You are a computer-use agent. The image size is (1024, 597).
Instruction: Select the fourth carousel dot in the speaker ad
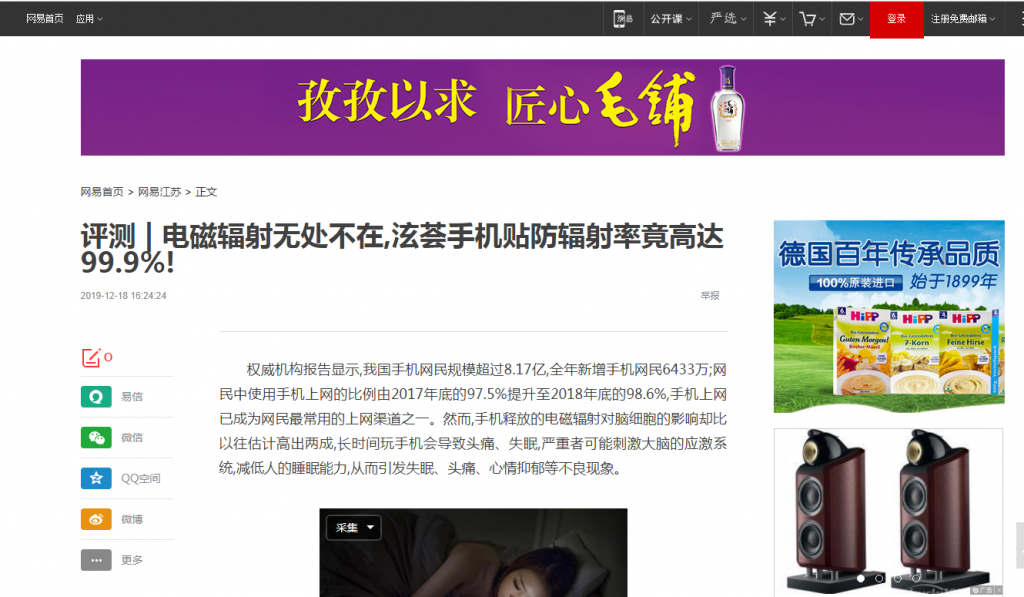tap(916, 579)
